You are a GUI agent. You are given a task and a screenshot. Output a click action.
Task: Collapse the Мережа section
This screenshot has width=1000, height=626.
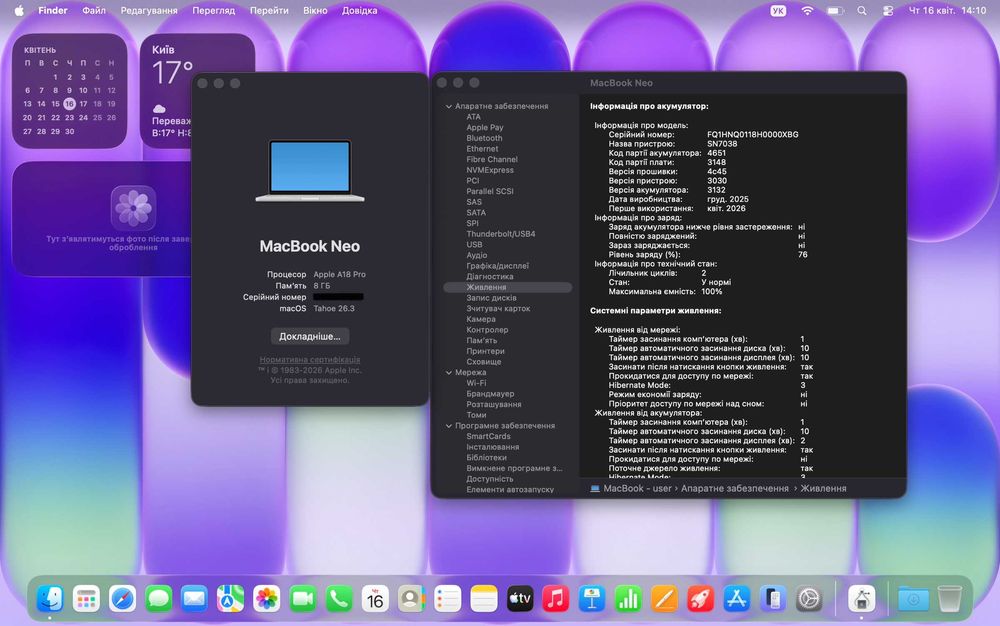tap(448, 372)
